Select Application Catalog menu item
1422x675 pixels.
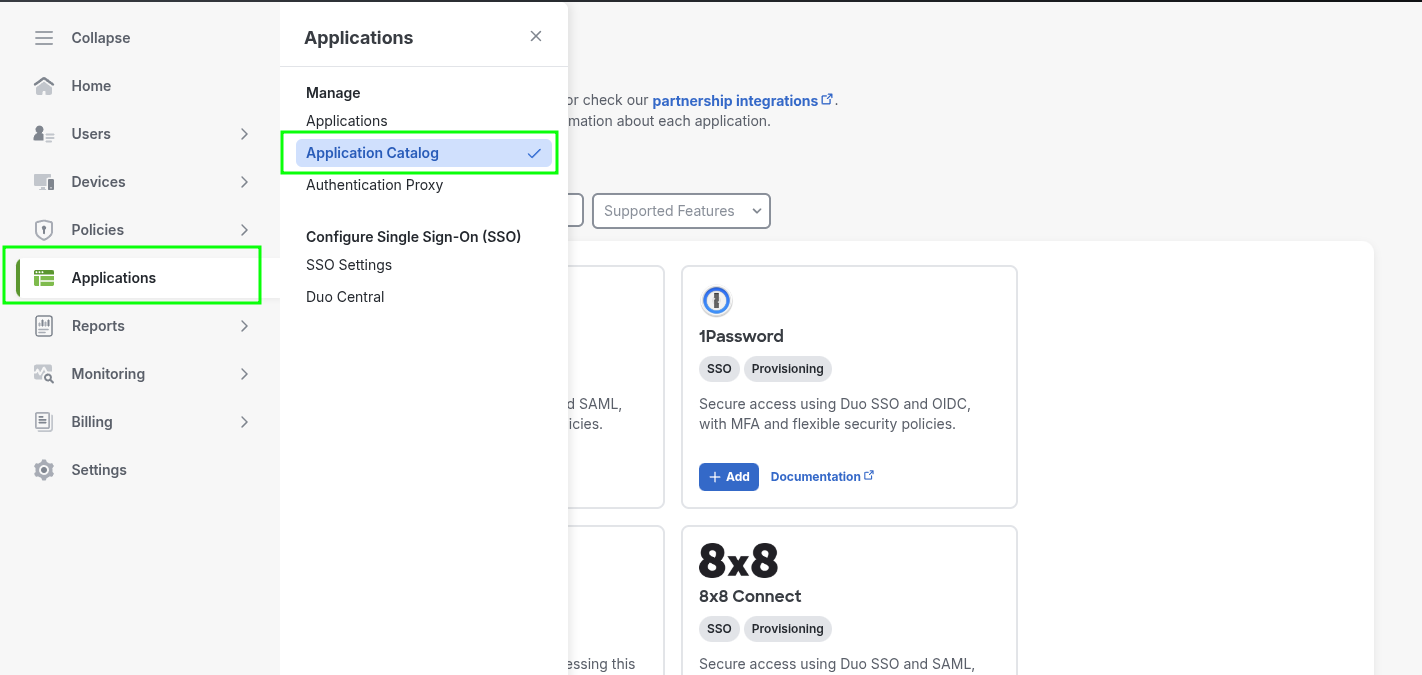(423, 153)
